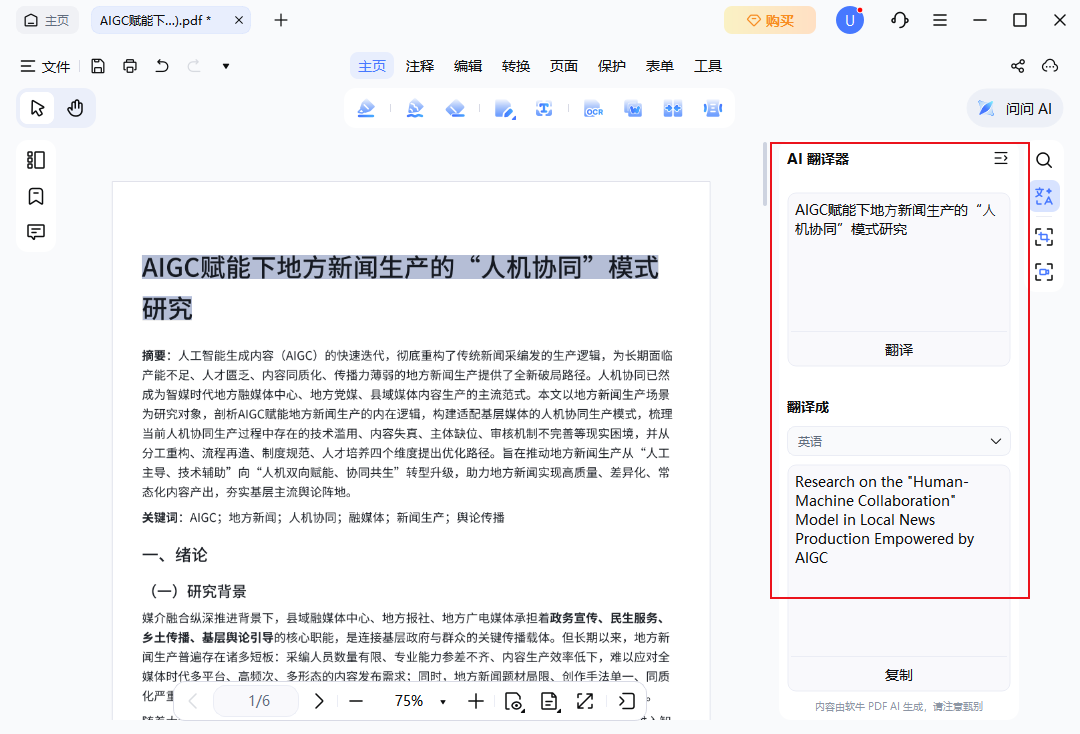The image size is (1080, 734).
Task: Open the reading view mode options
Action: pyautogui.click(x=514, y=701)
